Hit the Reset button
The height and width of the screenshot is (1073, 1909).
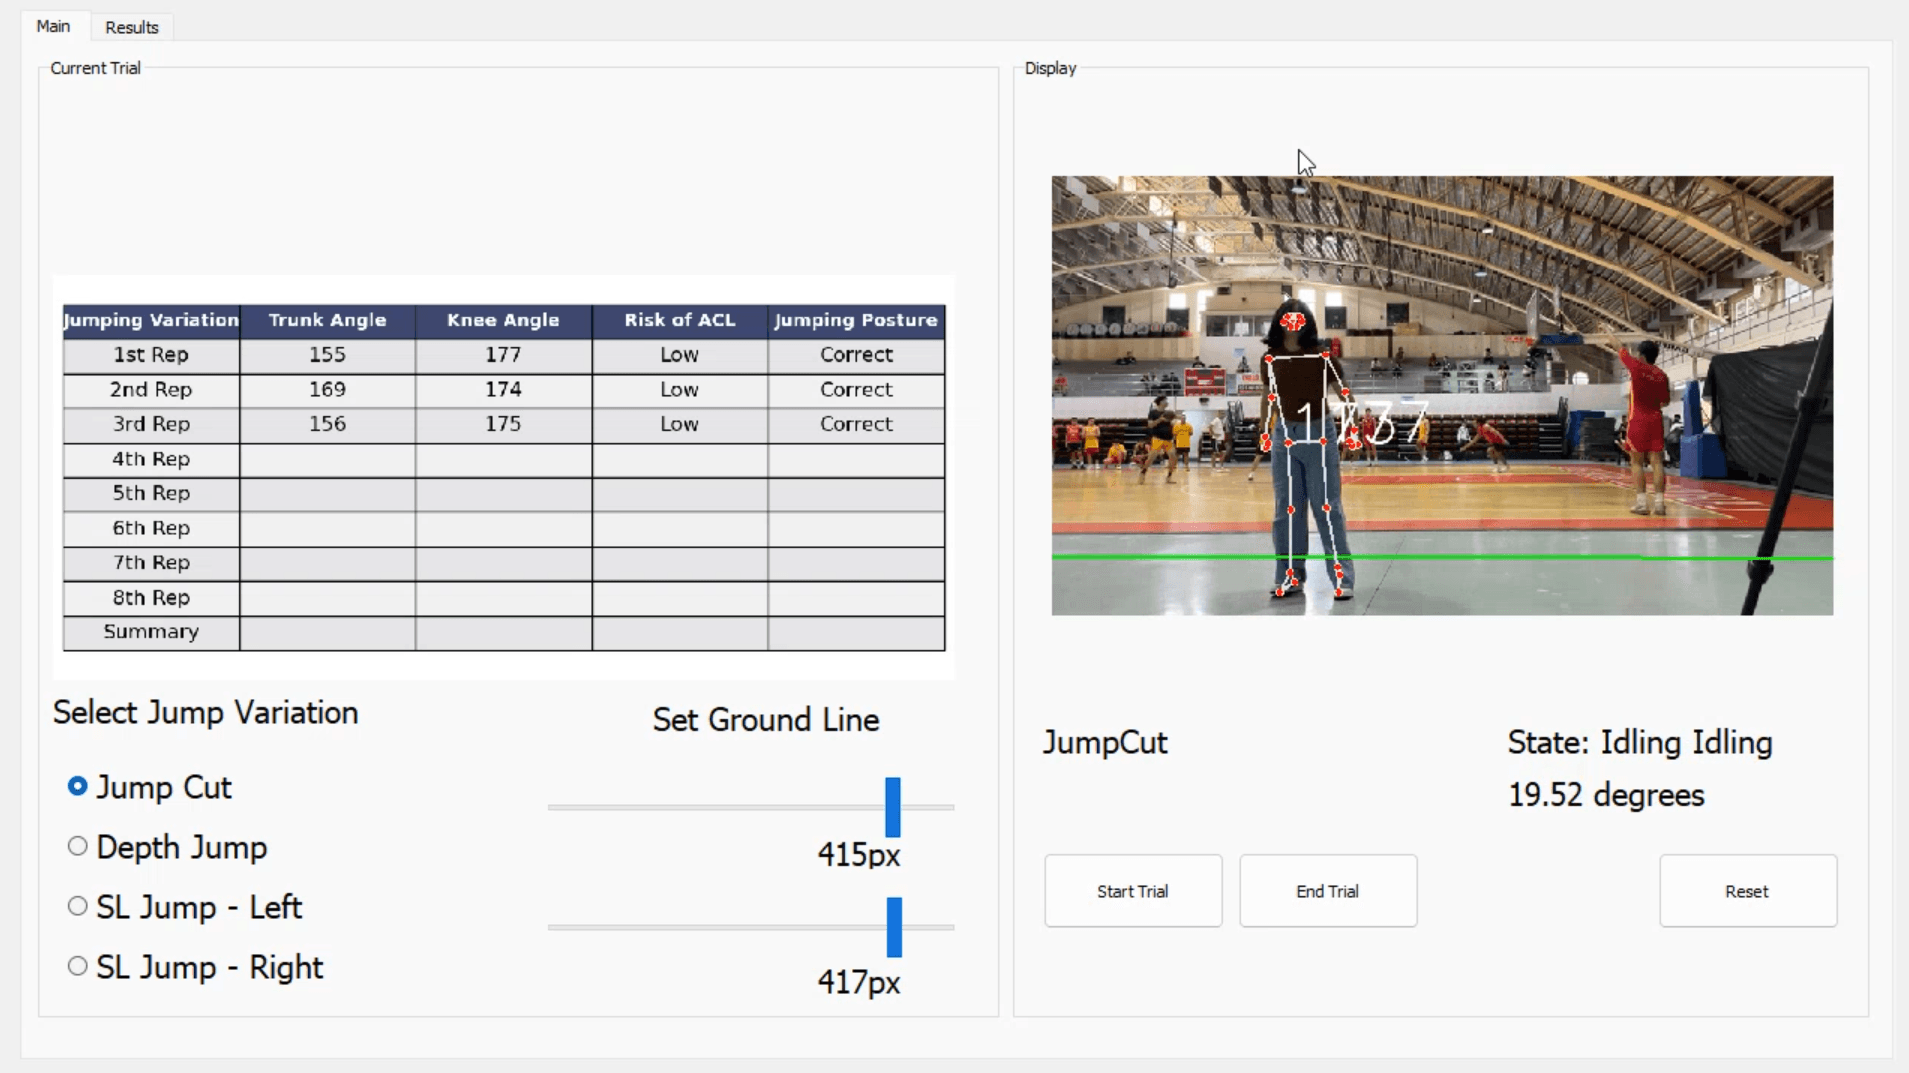coord(1746,891)
